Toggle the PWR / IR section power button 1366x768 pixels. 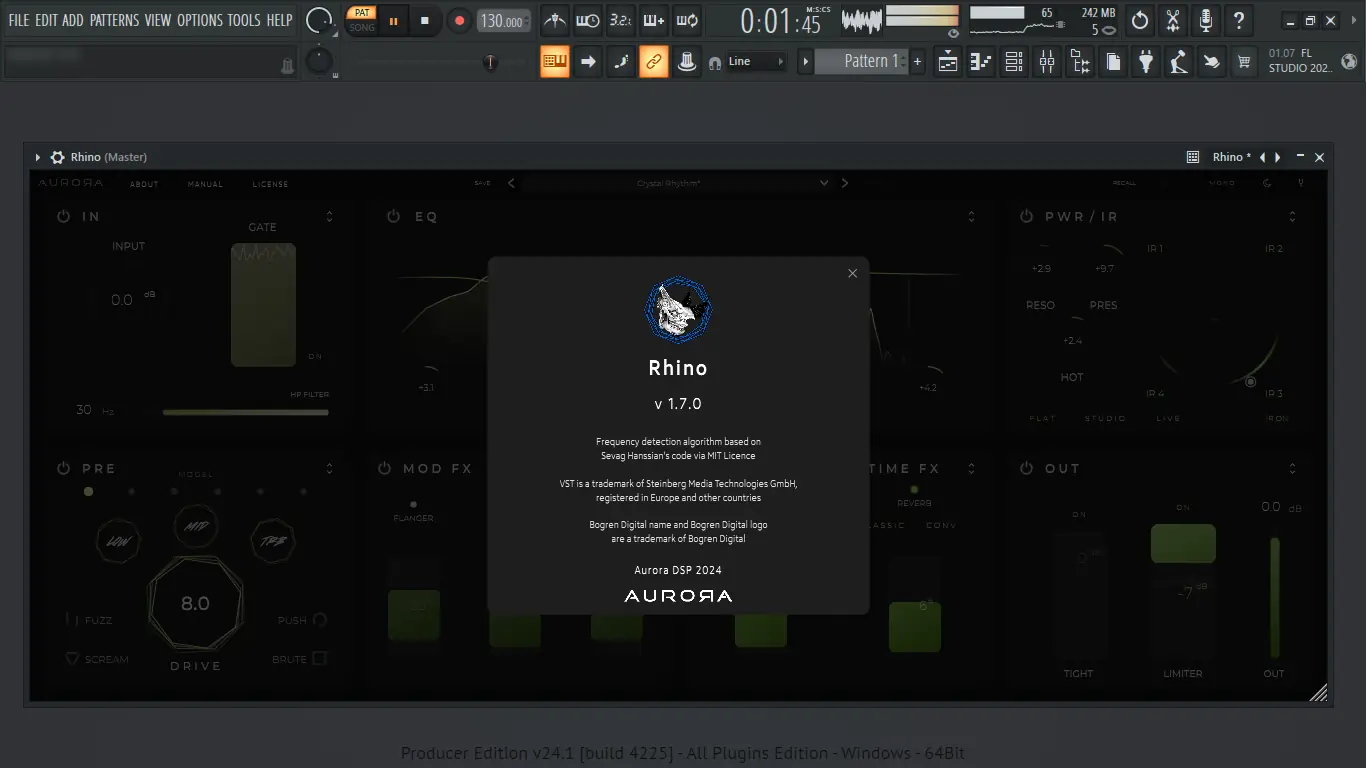(x=1026, y=216)
